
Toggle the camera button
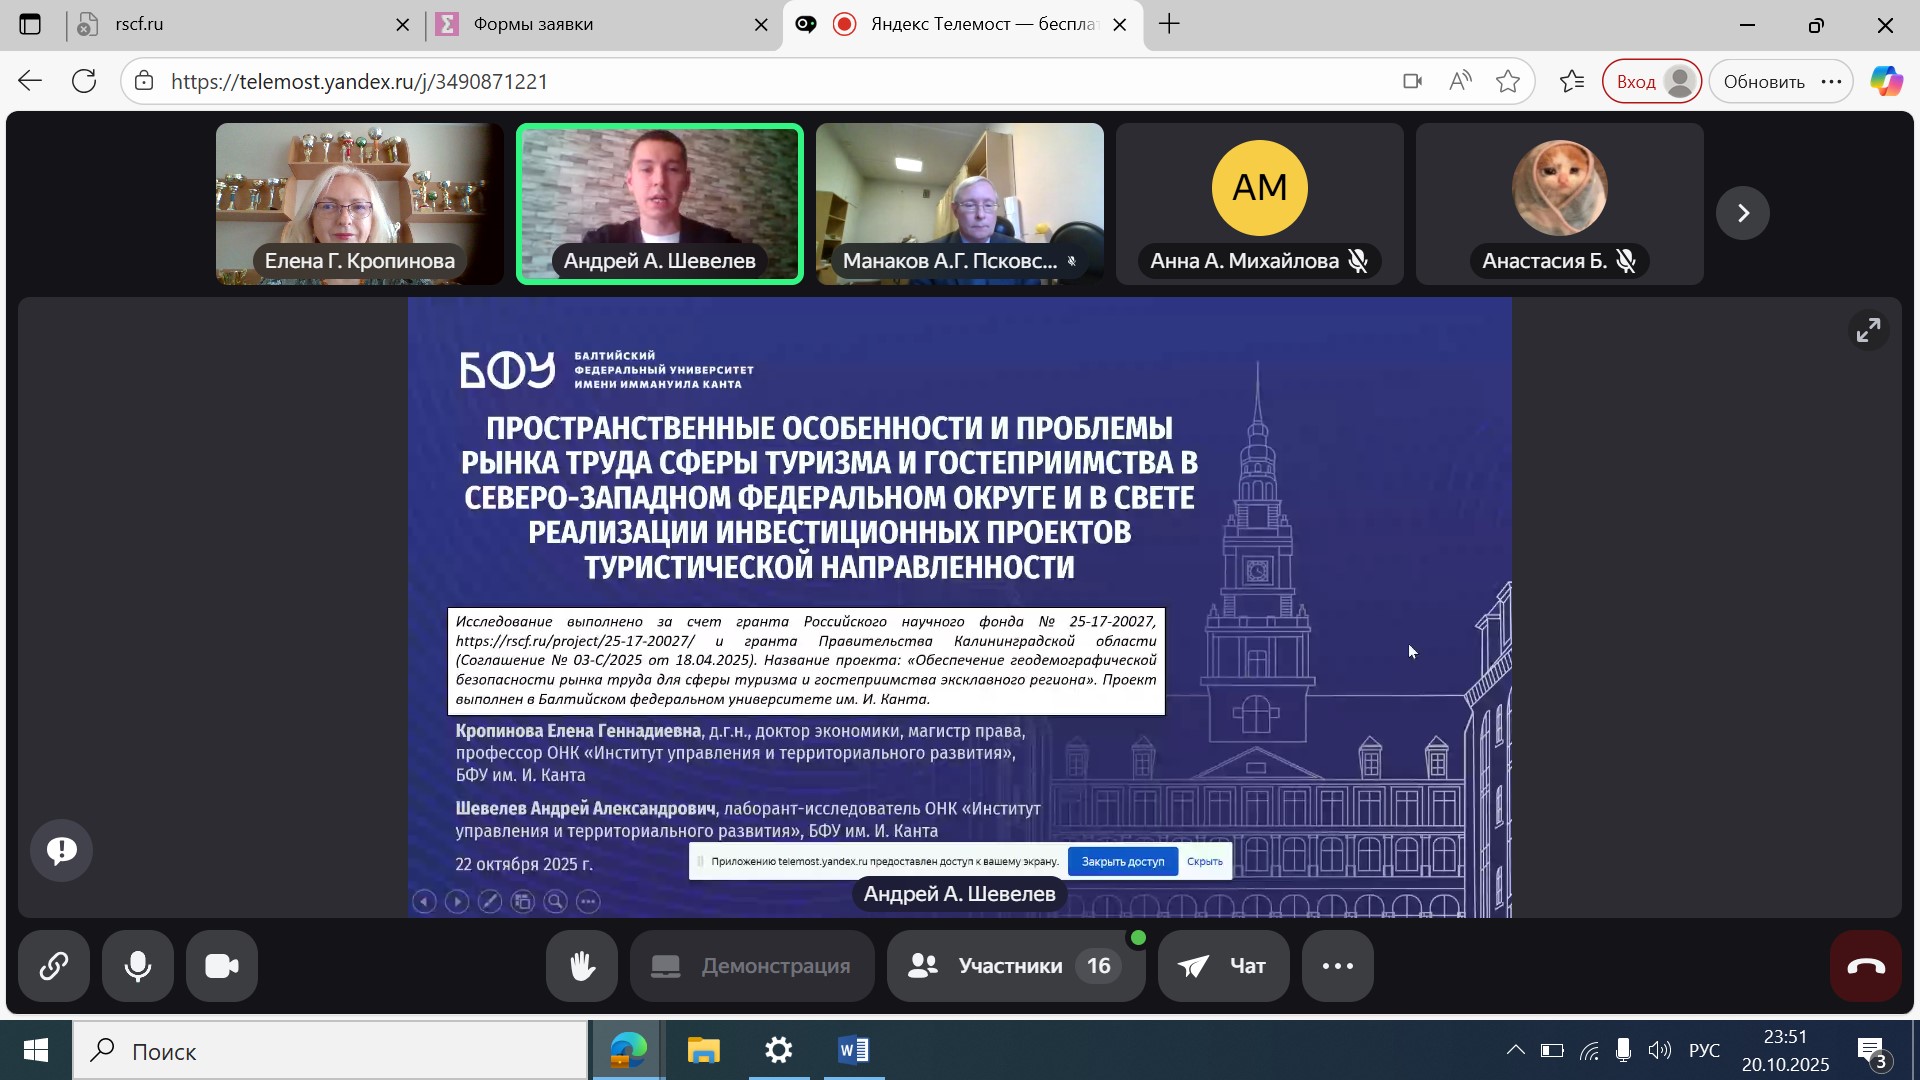tap(222, 966)
